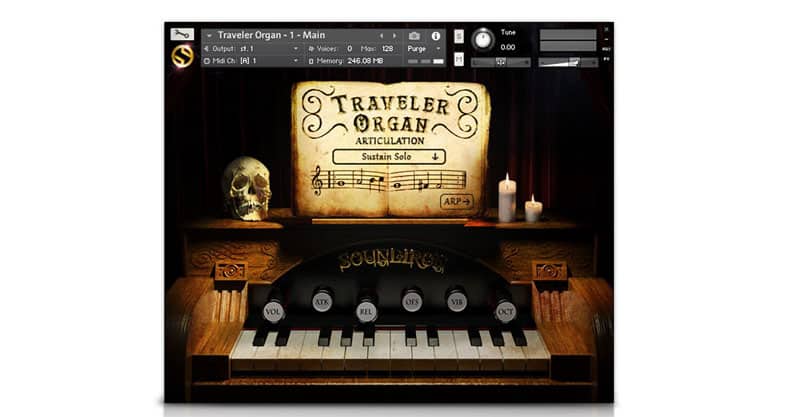Click the Tune knob

tap(482, 40)
